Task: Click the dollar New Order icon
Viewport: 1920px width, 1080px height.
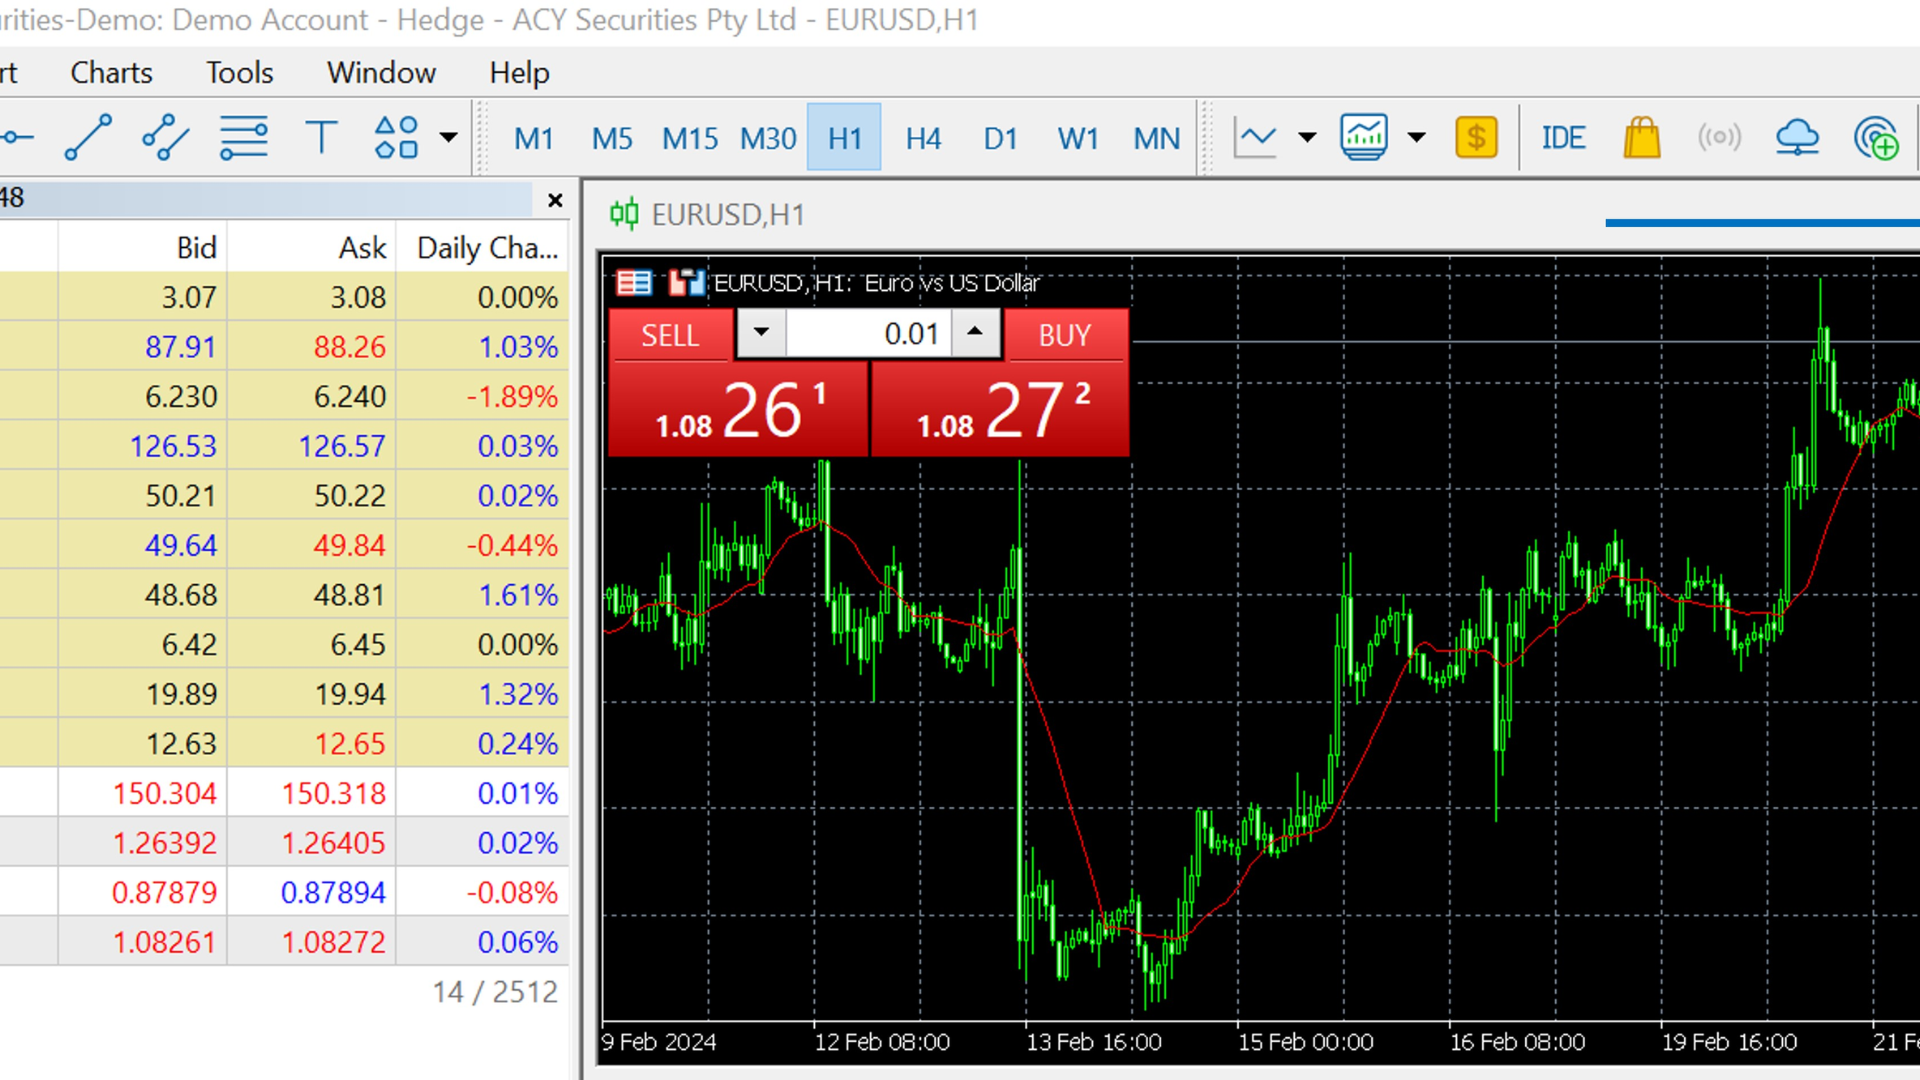Action: click(x=1476, y=137)
